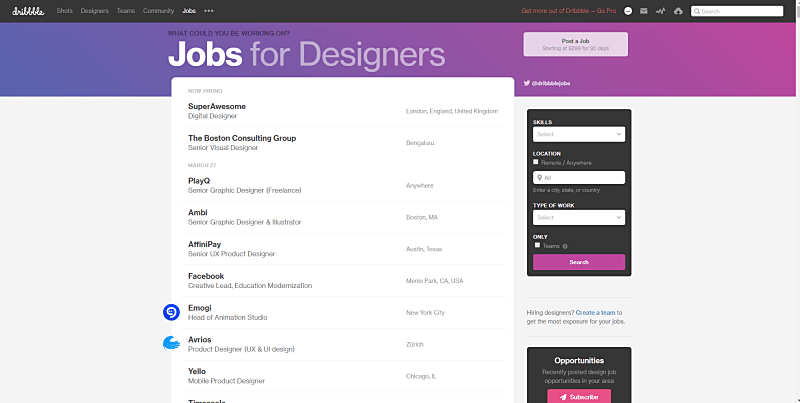
Task: Open the user avatar icon in header
Action: pos(628,11)
